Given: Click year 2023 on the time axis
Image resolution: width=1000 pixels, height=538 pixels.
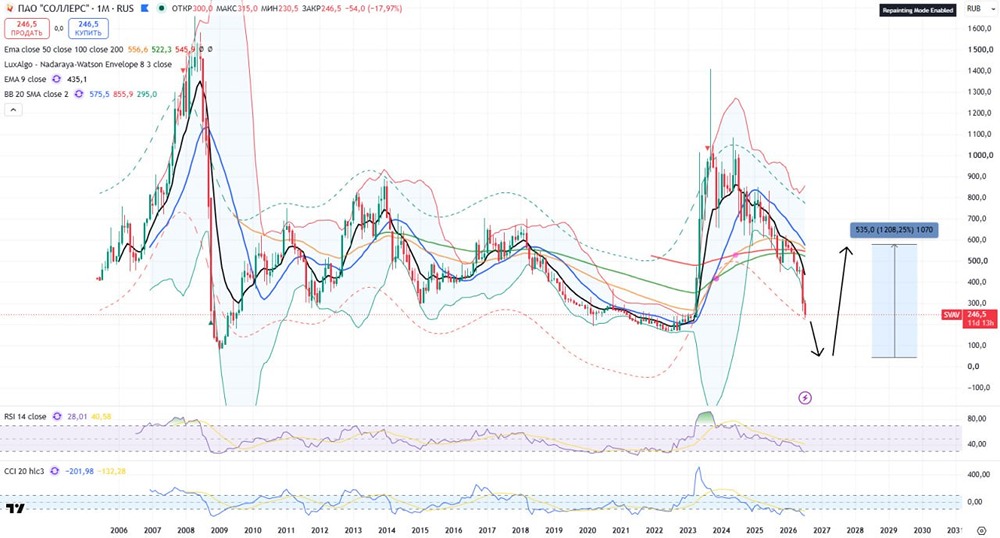Looking at the screenshot, I should click(688, 530).
